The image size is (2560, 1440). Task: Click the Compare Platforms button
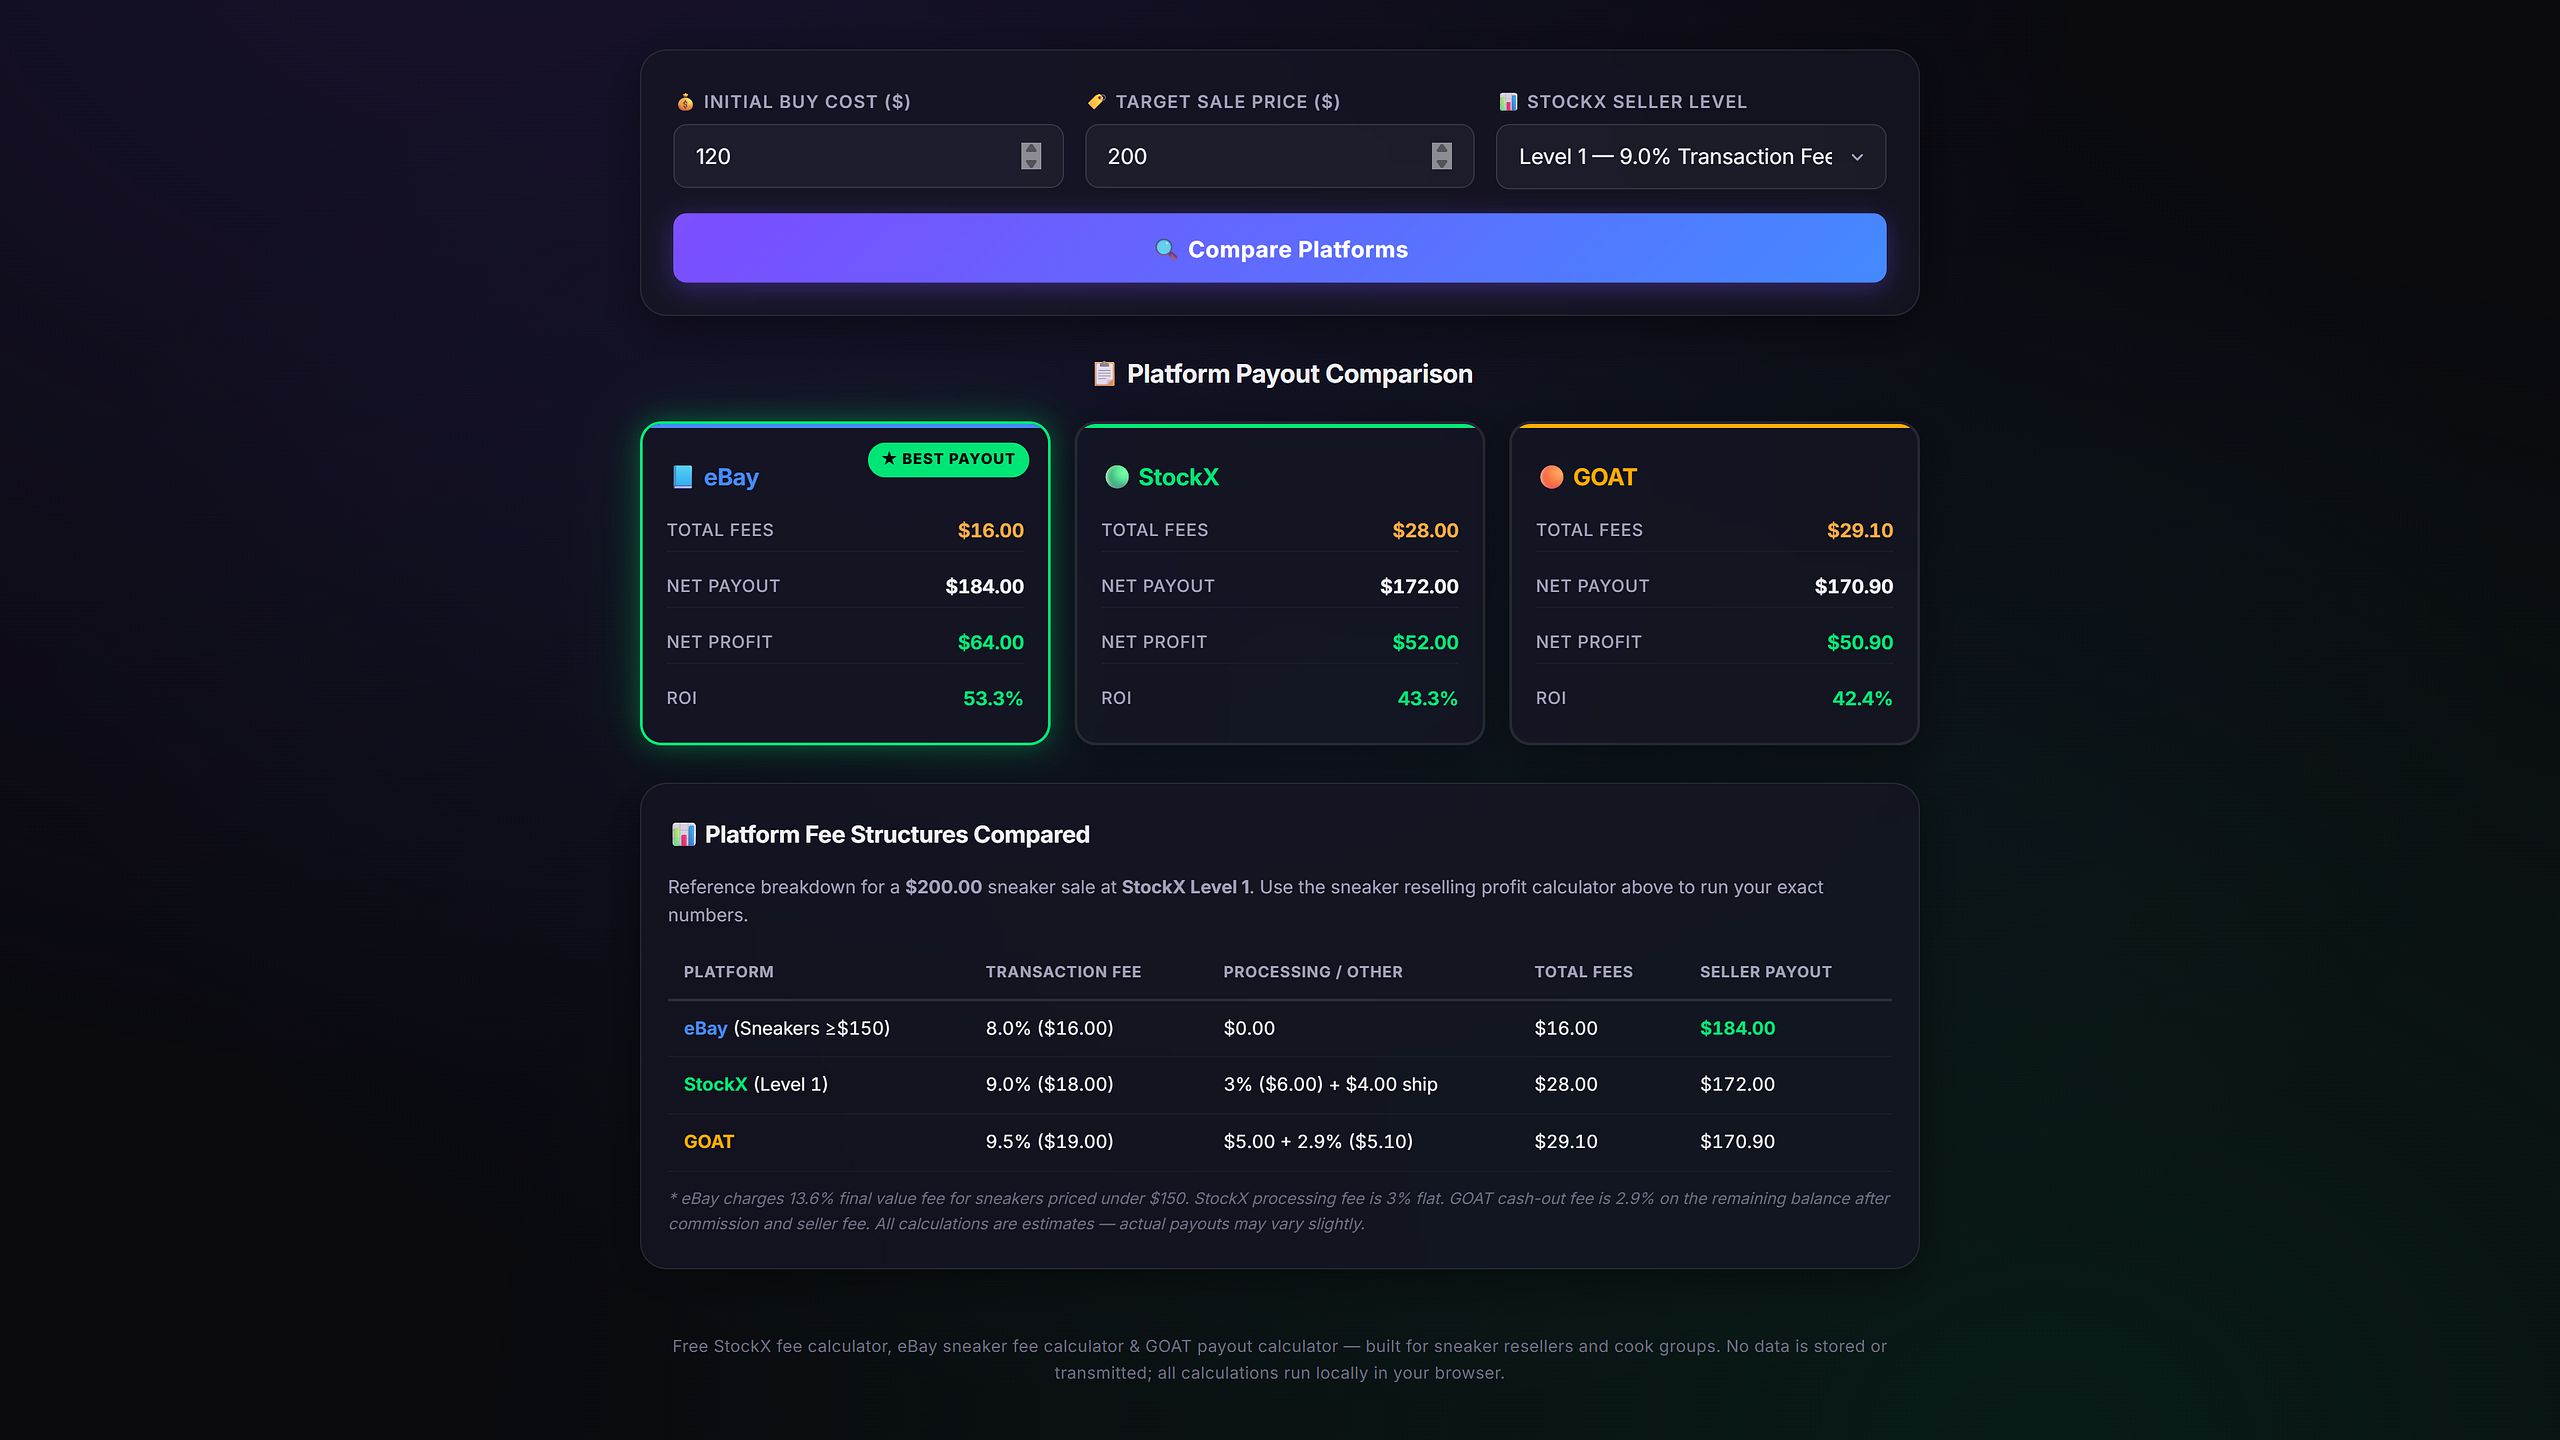pyautogui.click(x=1280, y=248)
